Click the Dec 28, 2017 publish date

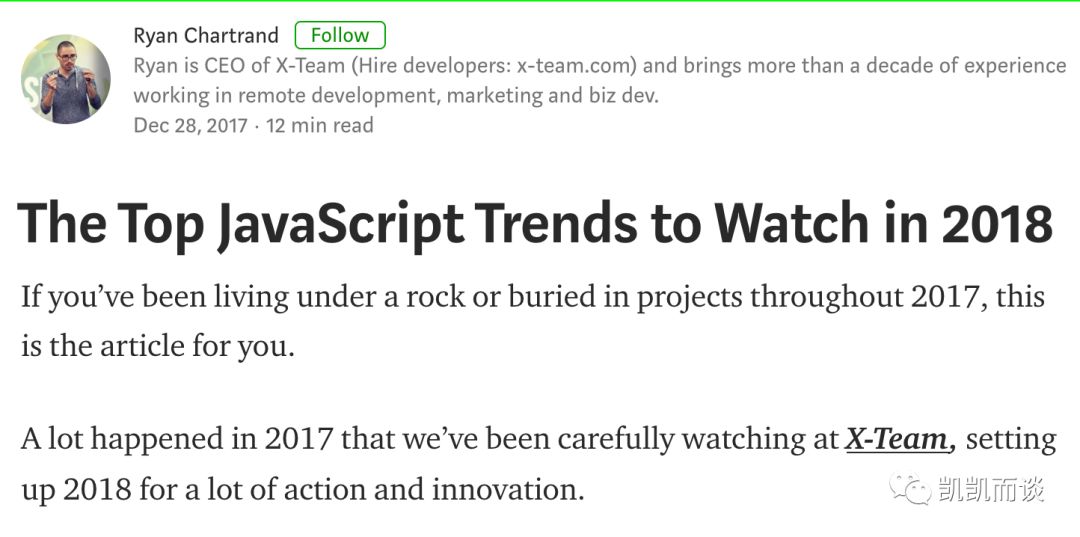tap(190, 125)
